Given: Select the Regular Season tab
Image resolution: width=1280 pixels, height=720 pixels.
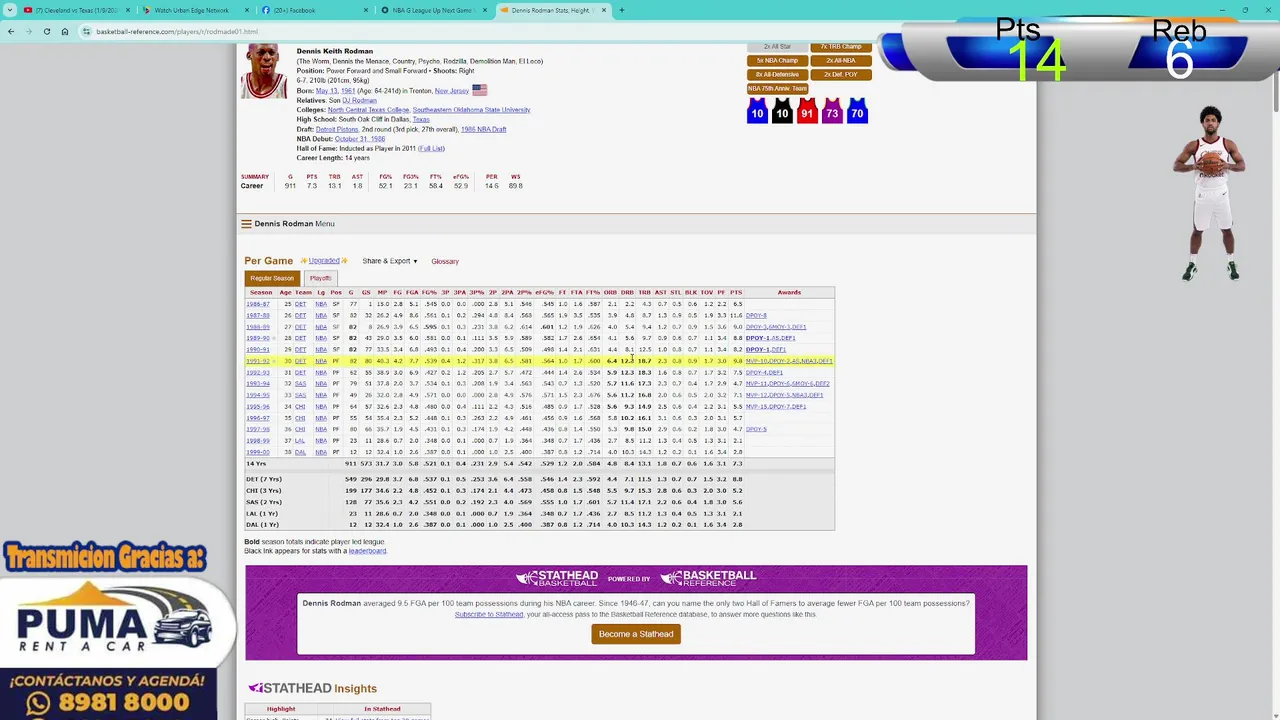Looking at the screenshot, I should 272,278.
